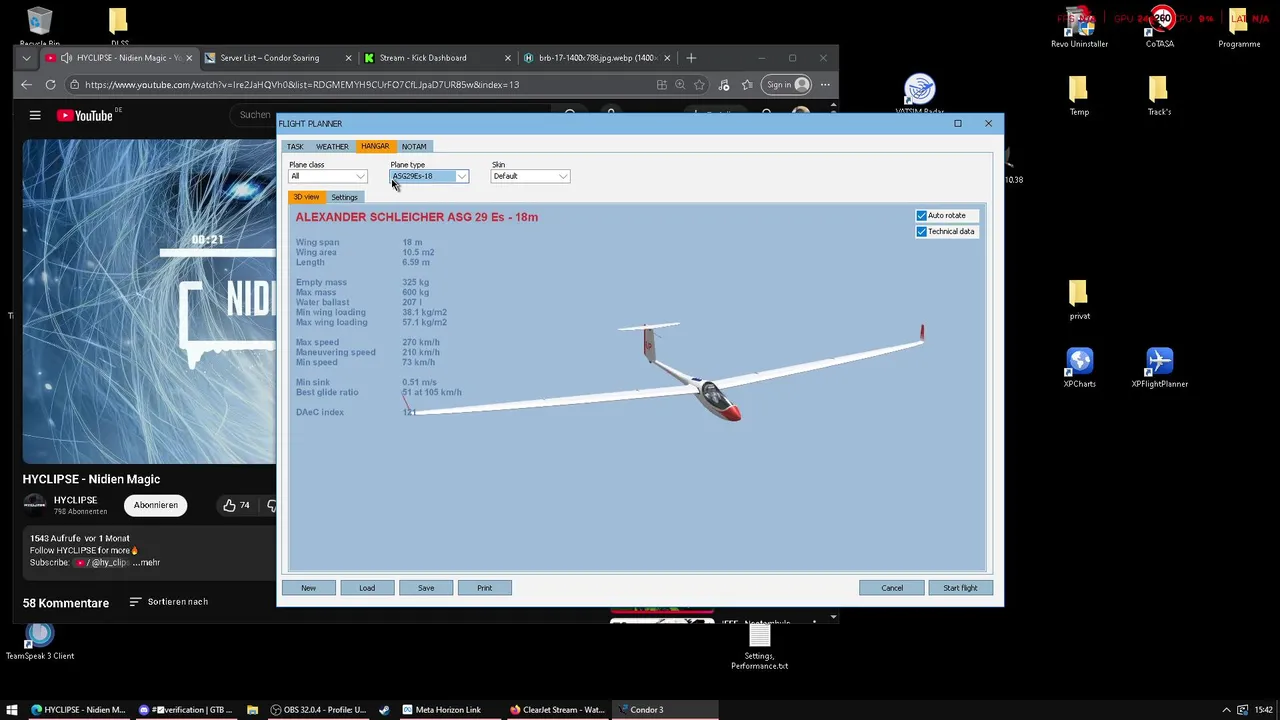The width and height of the screenshot is (1280, 720).
Task: Click the Abonnieren subscribe button
Action: tap(156, 505)
